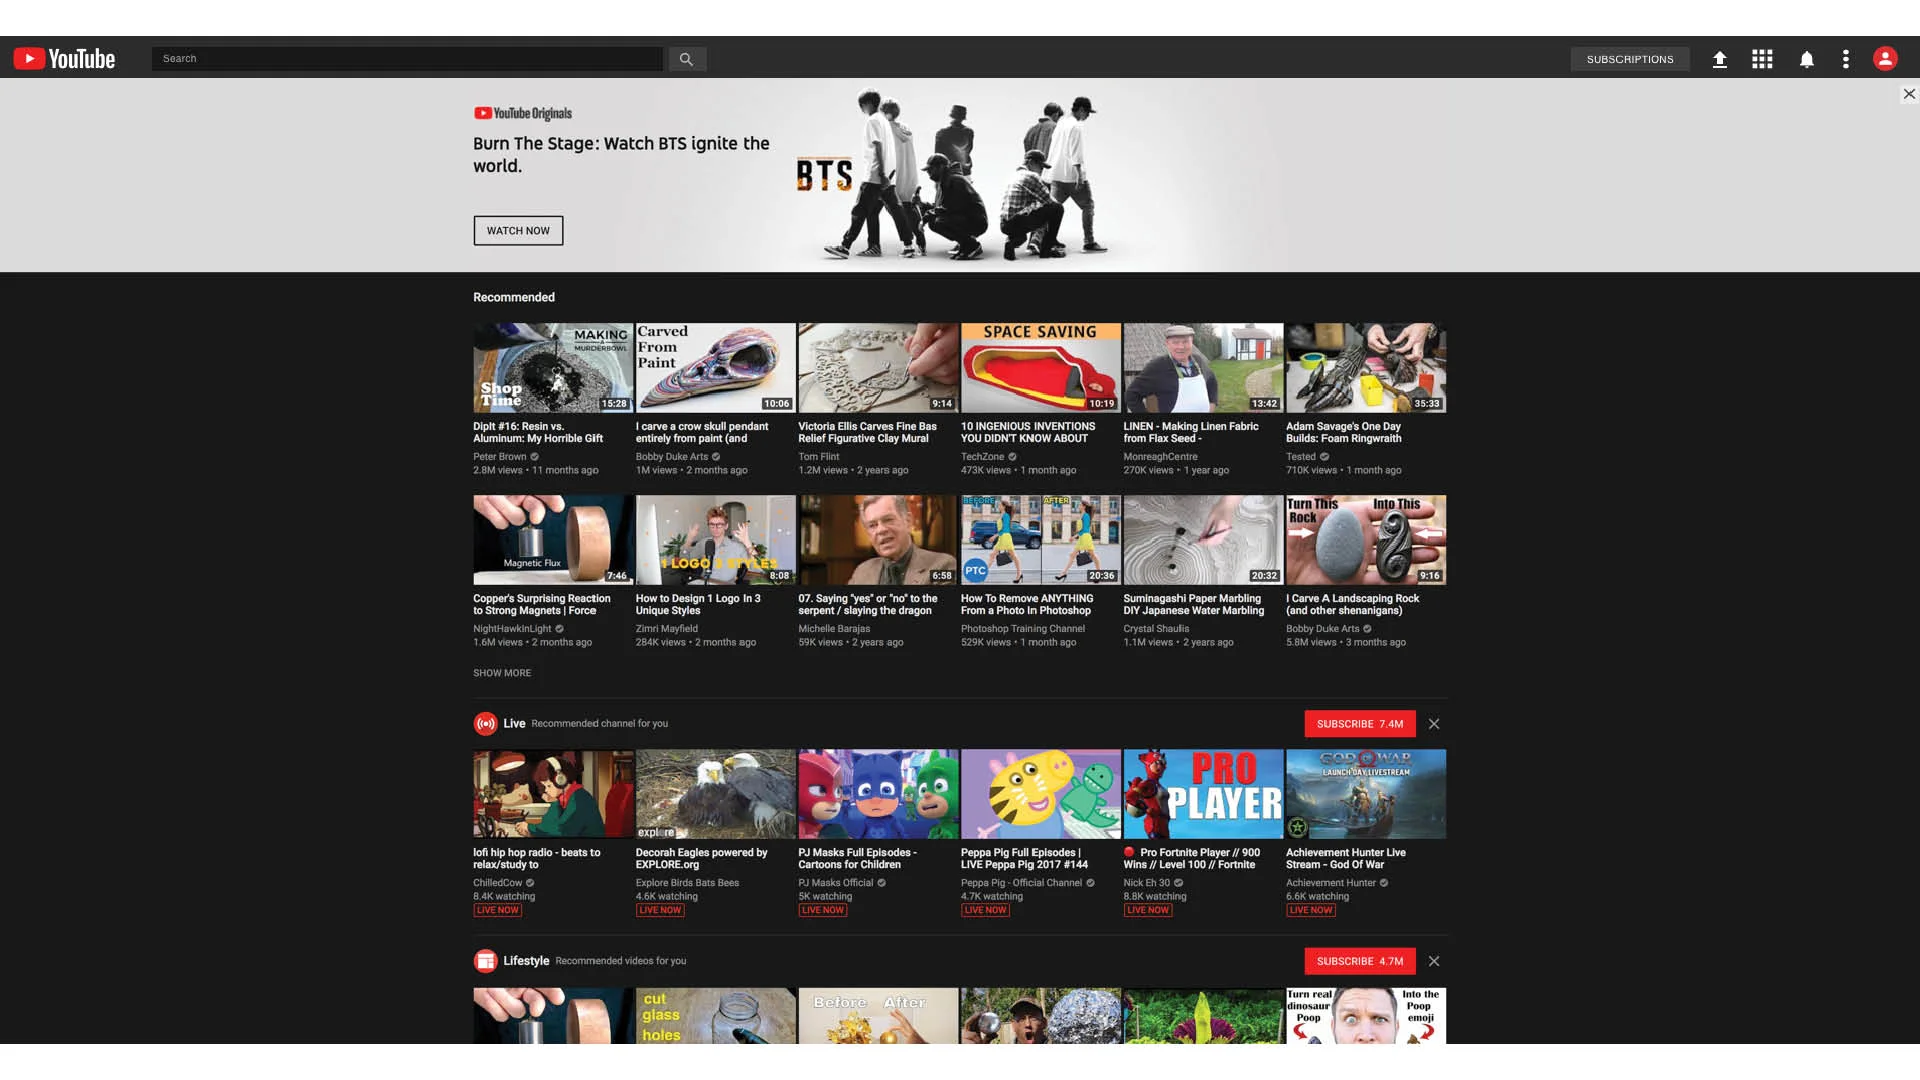Open the 'Saying yes or no to the serpent' thumbnail

pos(878,540)
